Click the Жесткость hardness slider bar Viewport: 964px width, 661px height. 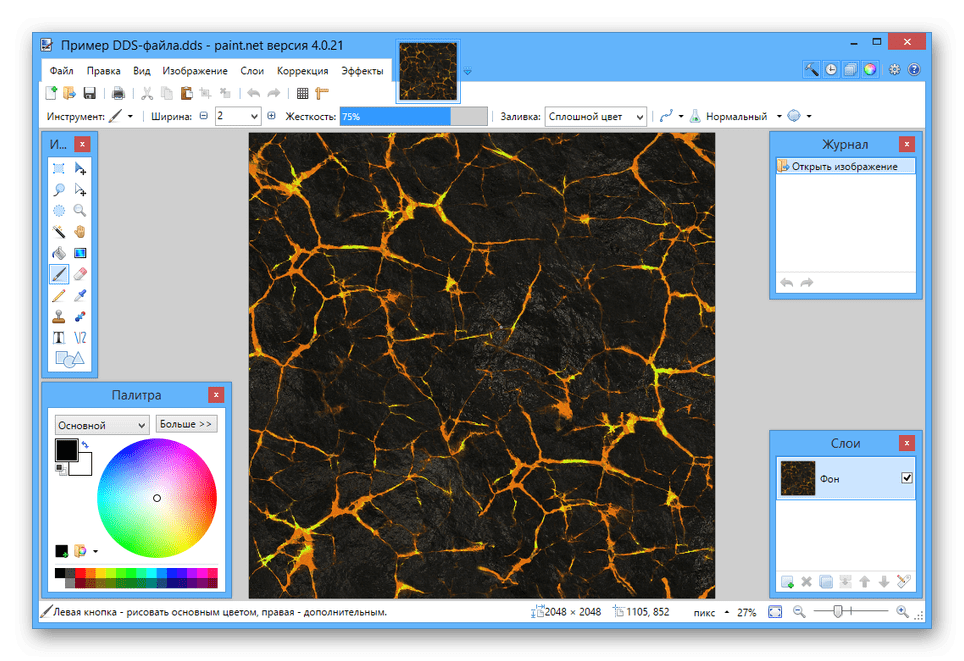(413, 117)
